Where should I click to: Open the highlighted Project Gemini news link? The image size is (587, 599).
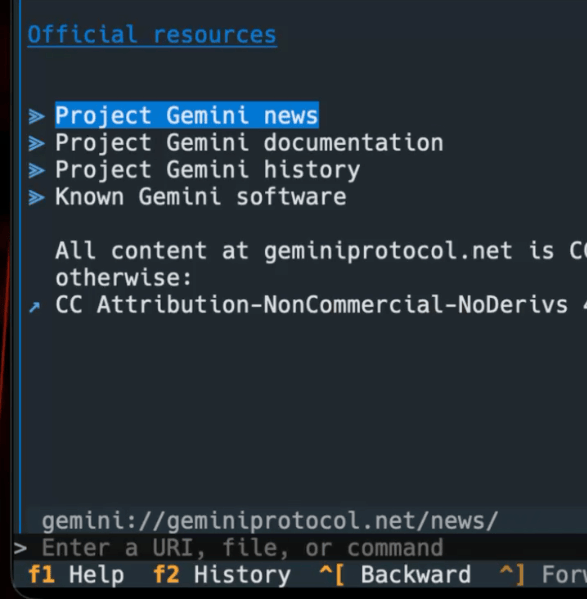[x=187, y=115]
